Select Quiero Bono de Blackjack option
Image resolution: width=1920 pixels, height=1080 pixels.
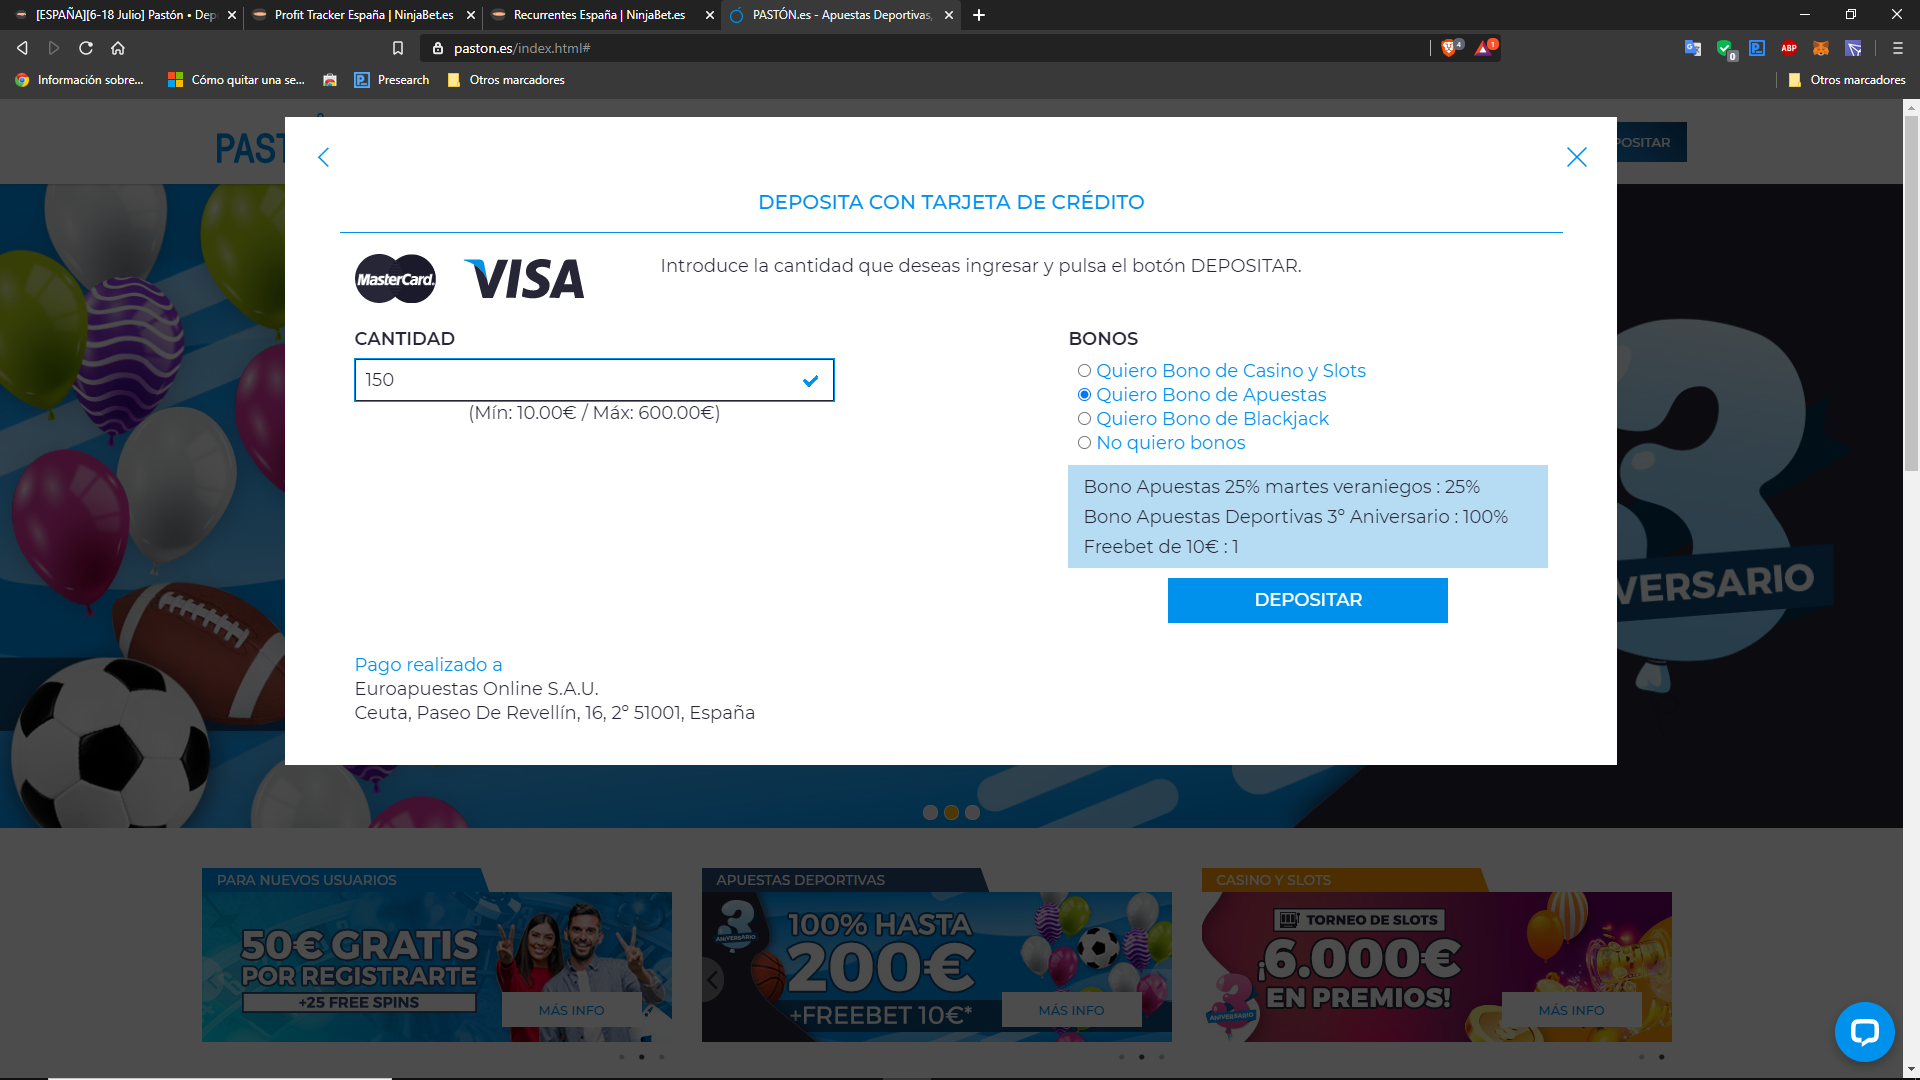pos(1084,419)
